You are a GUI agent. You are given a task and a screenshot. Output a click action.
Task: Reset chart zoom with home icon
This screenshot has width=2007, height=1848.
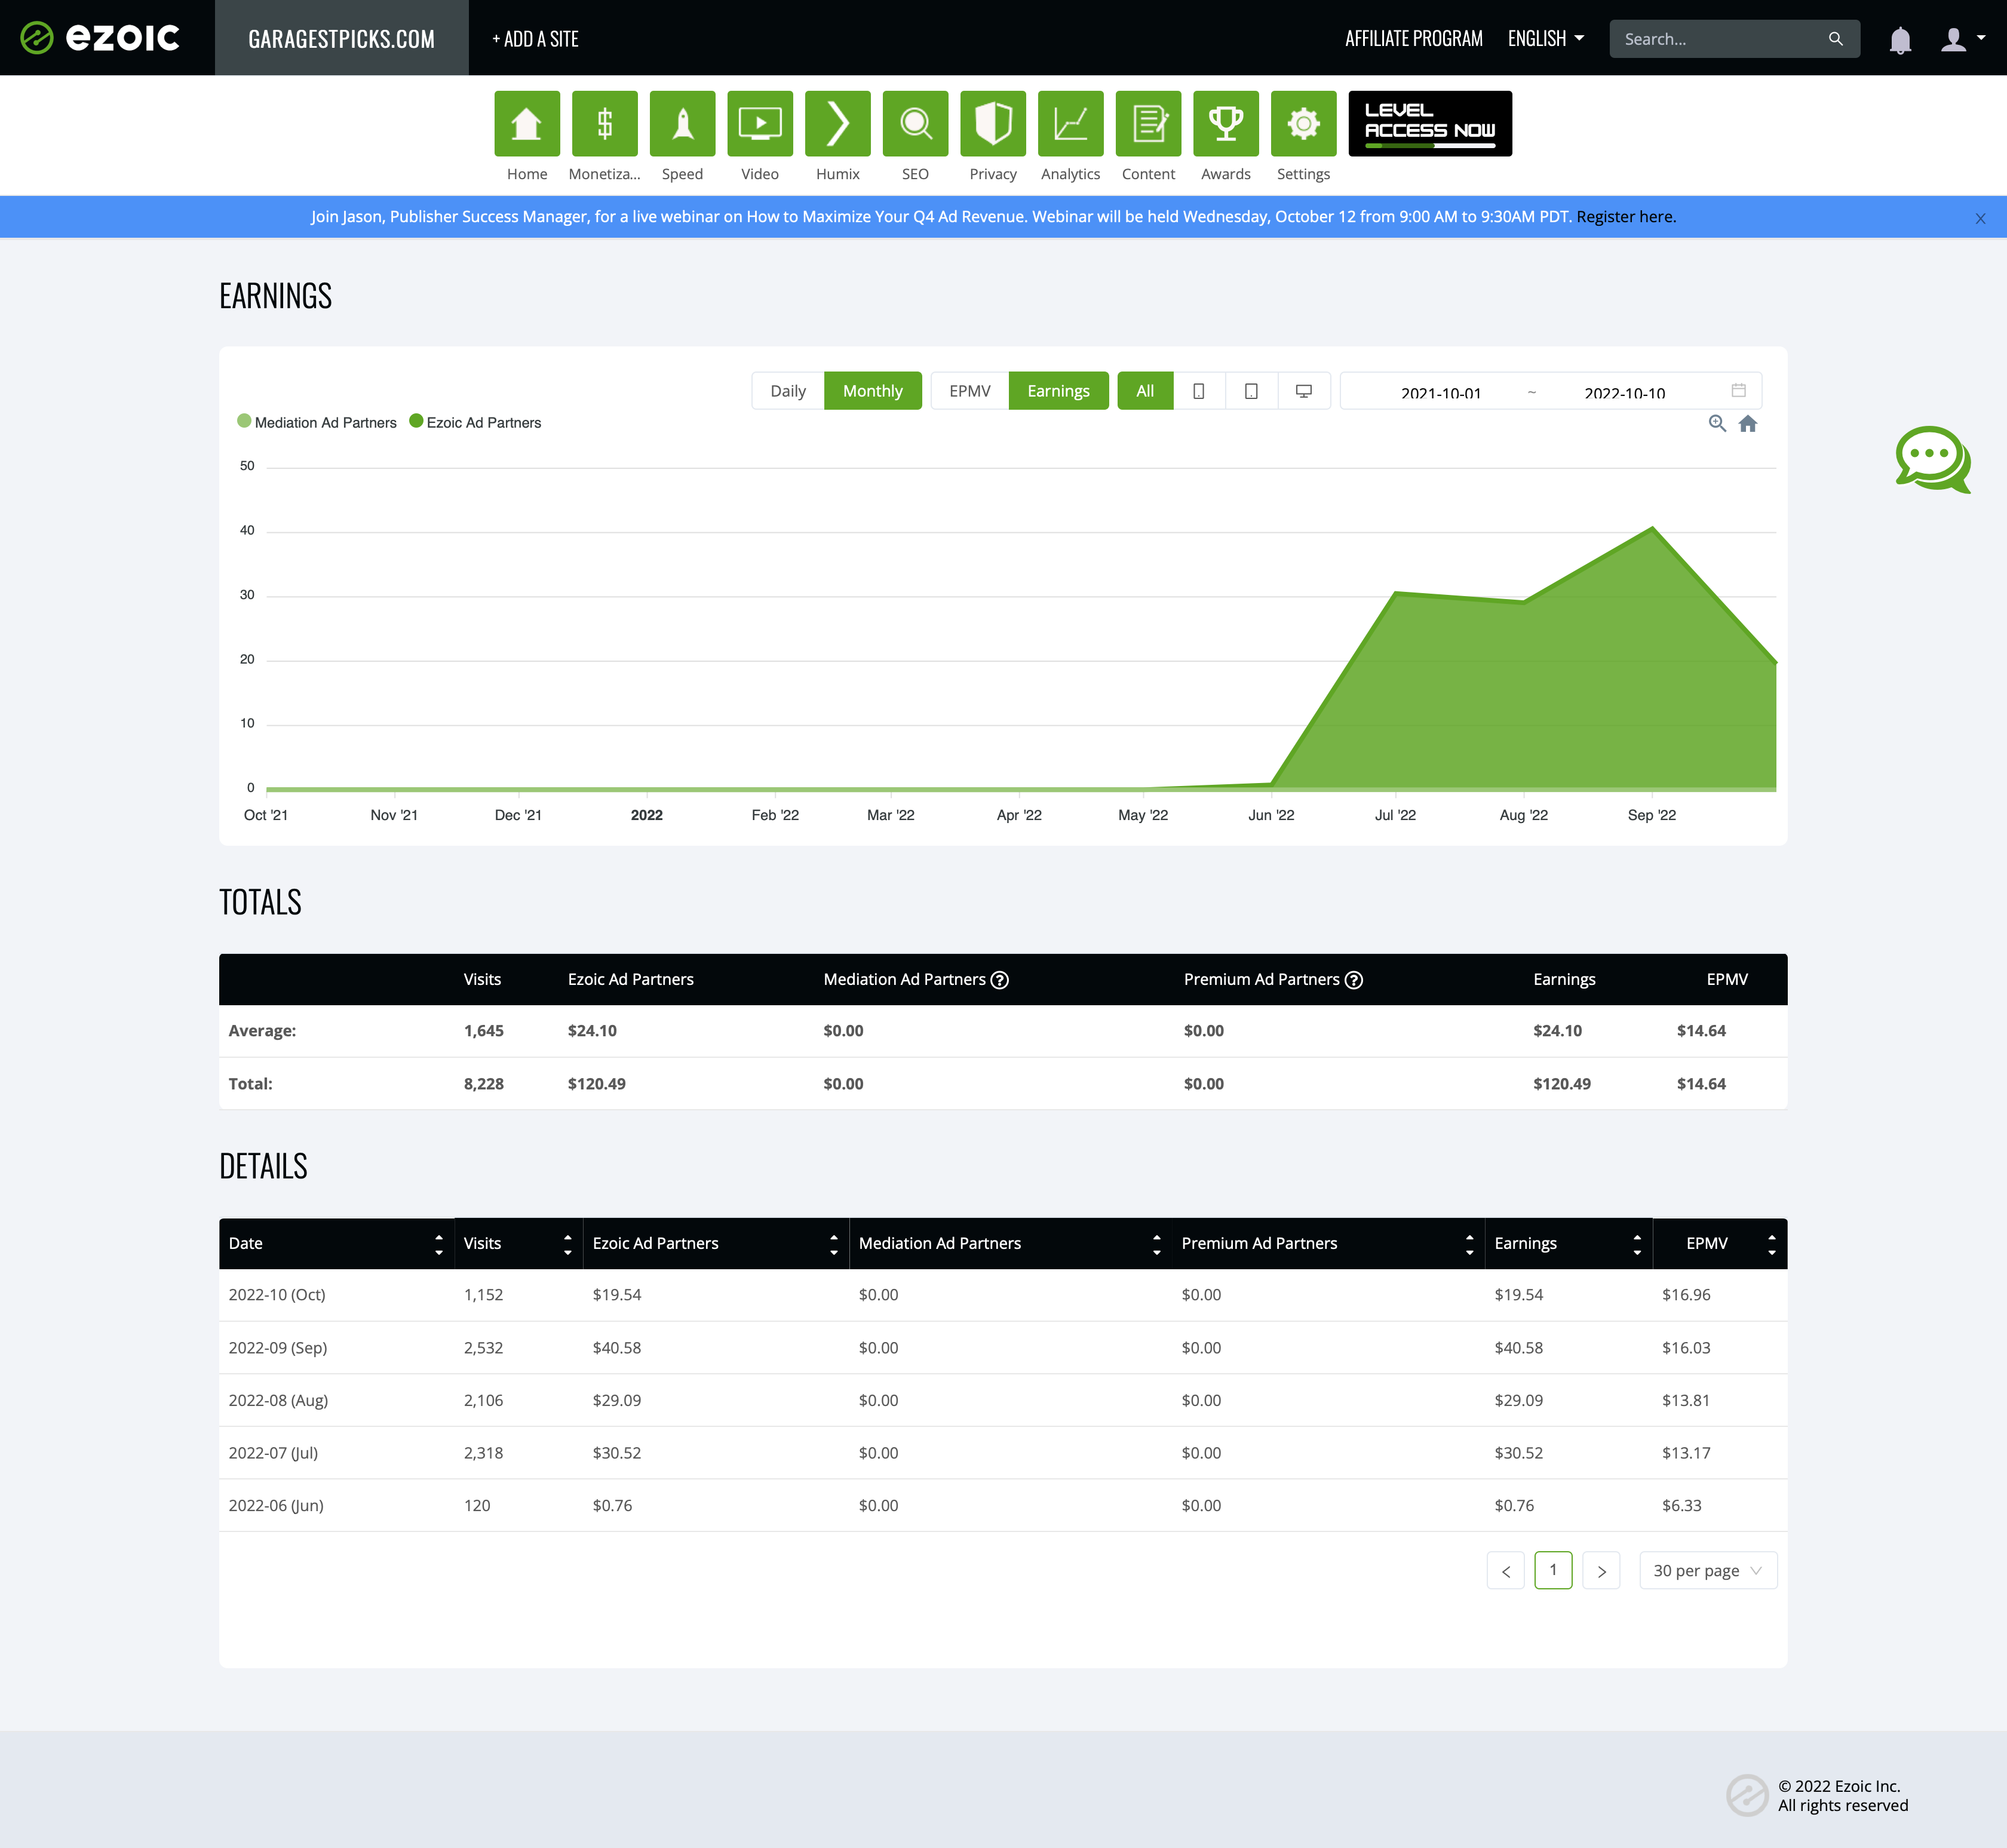(1748, 424)
